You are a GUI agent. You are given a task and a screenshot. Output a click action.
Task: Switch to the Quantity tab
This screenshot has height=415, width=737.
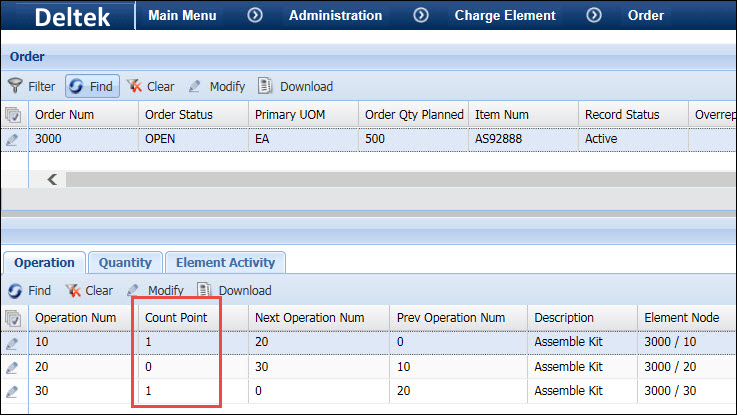[125, 262]
